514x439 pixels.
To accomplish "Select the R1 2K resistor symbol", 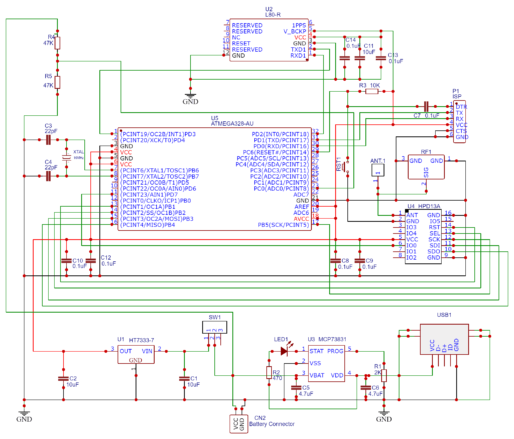I will point(384,375).
